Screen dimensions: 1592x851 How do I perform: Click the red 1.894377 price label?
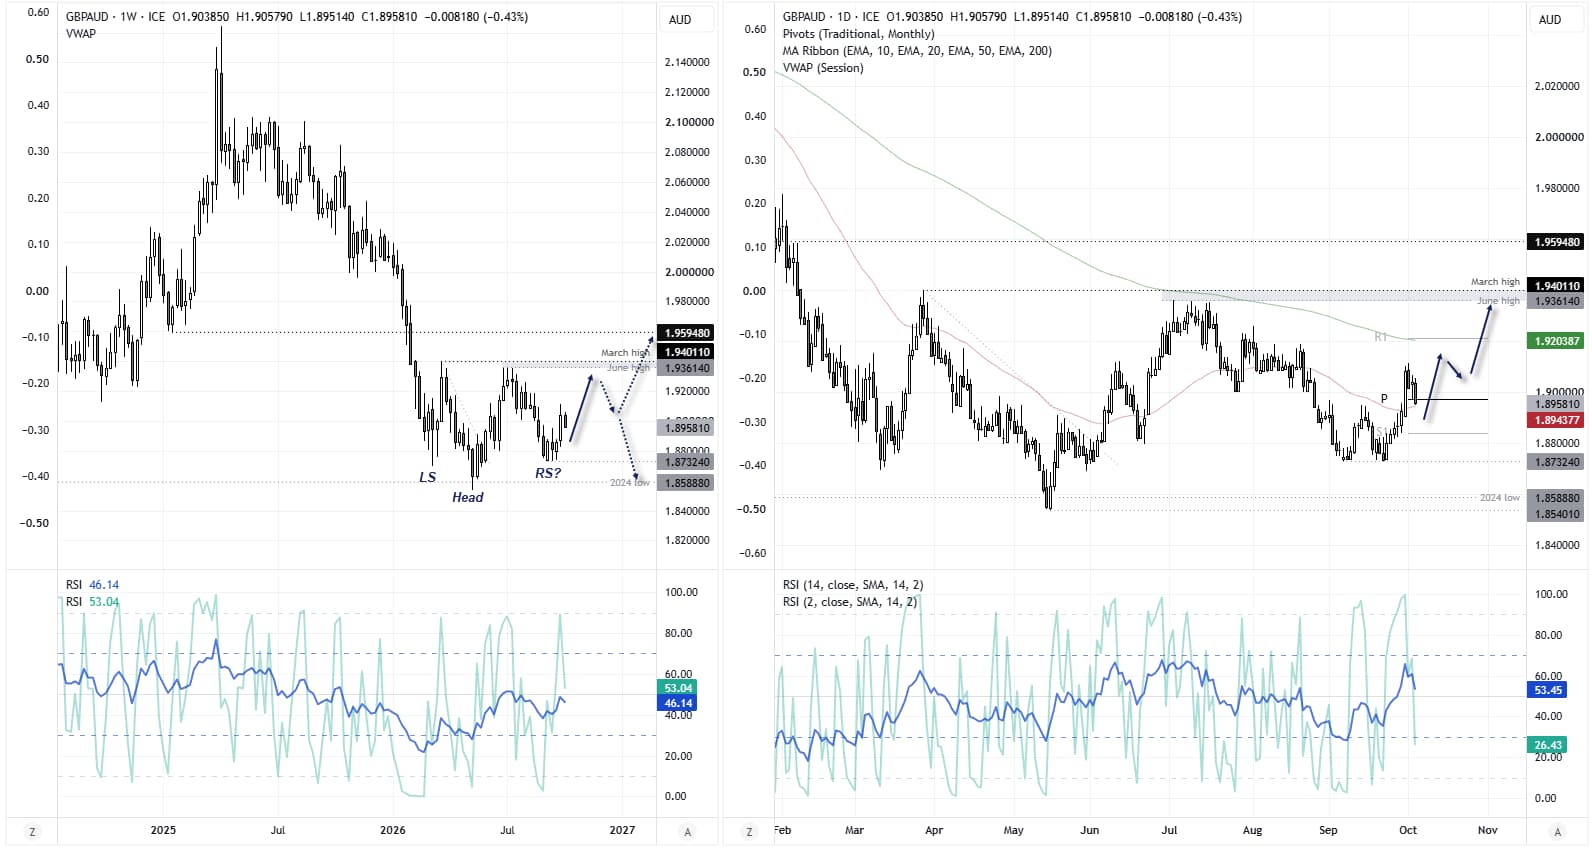pyautogui.click(x=1556, y=420)
